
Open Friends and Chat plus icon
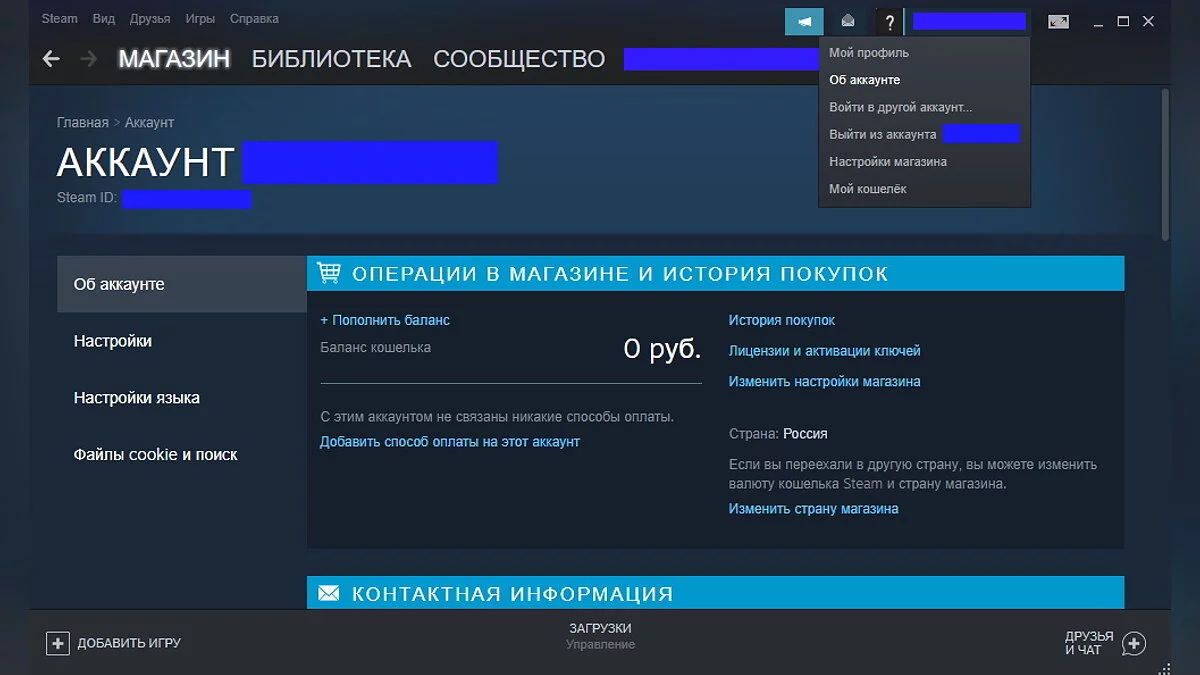(x=1133, y=643)
